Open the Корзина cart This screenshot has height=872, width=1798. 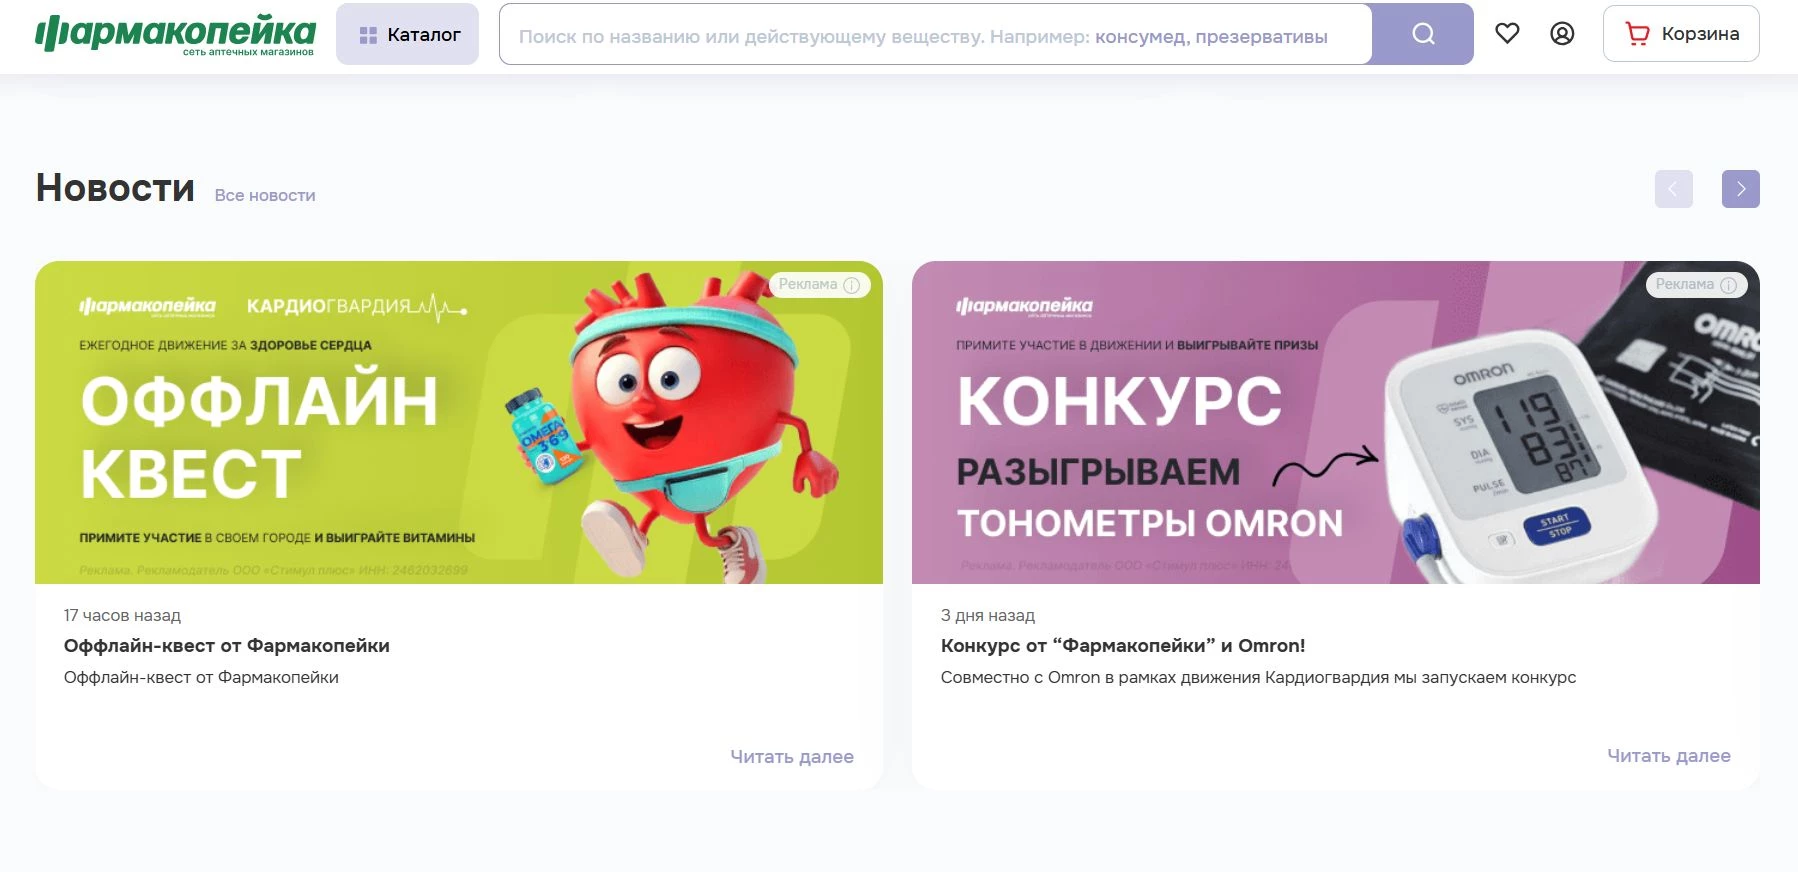pos(1681,34)
